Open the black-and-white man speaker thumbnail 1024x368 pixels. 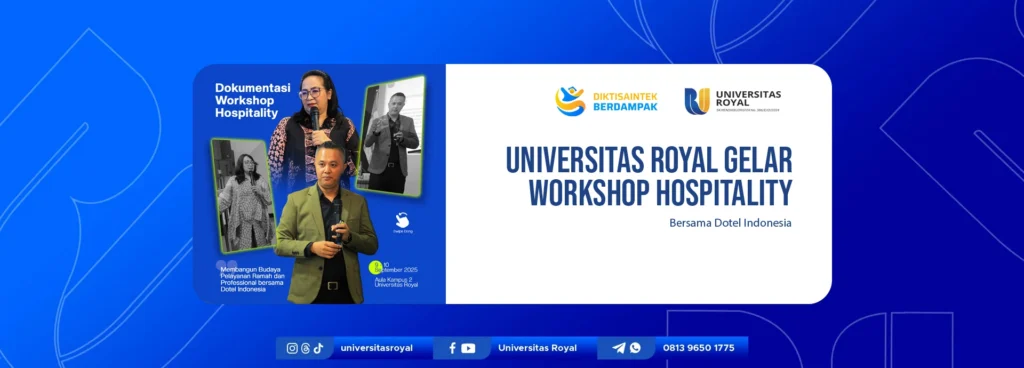coord(391,136)
